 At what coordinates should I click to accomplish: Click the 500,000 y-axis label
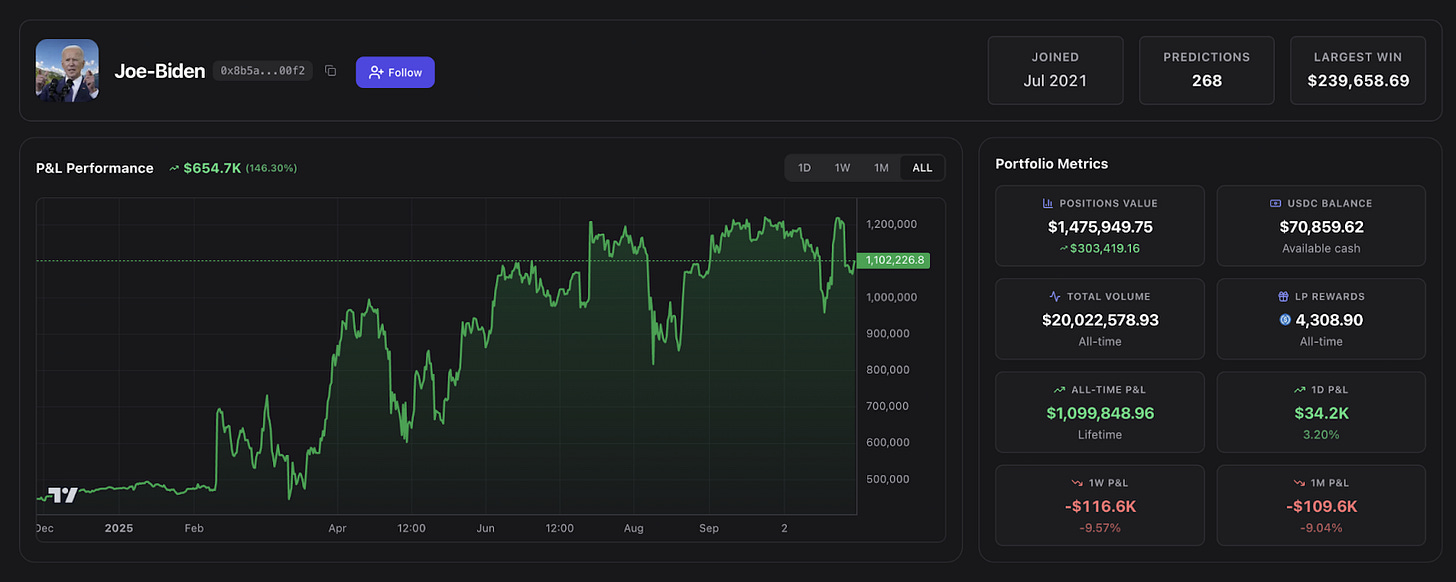click(889, 479)
